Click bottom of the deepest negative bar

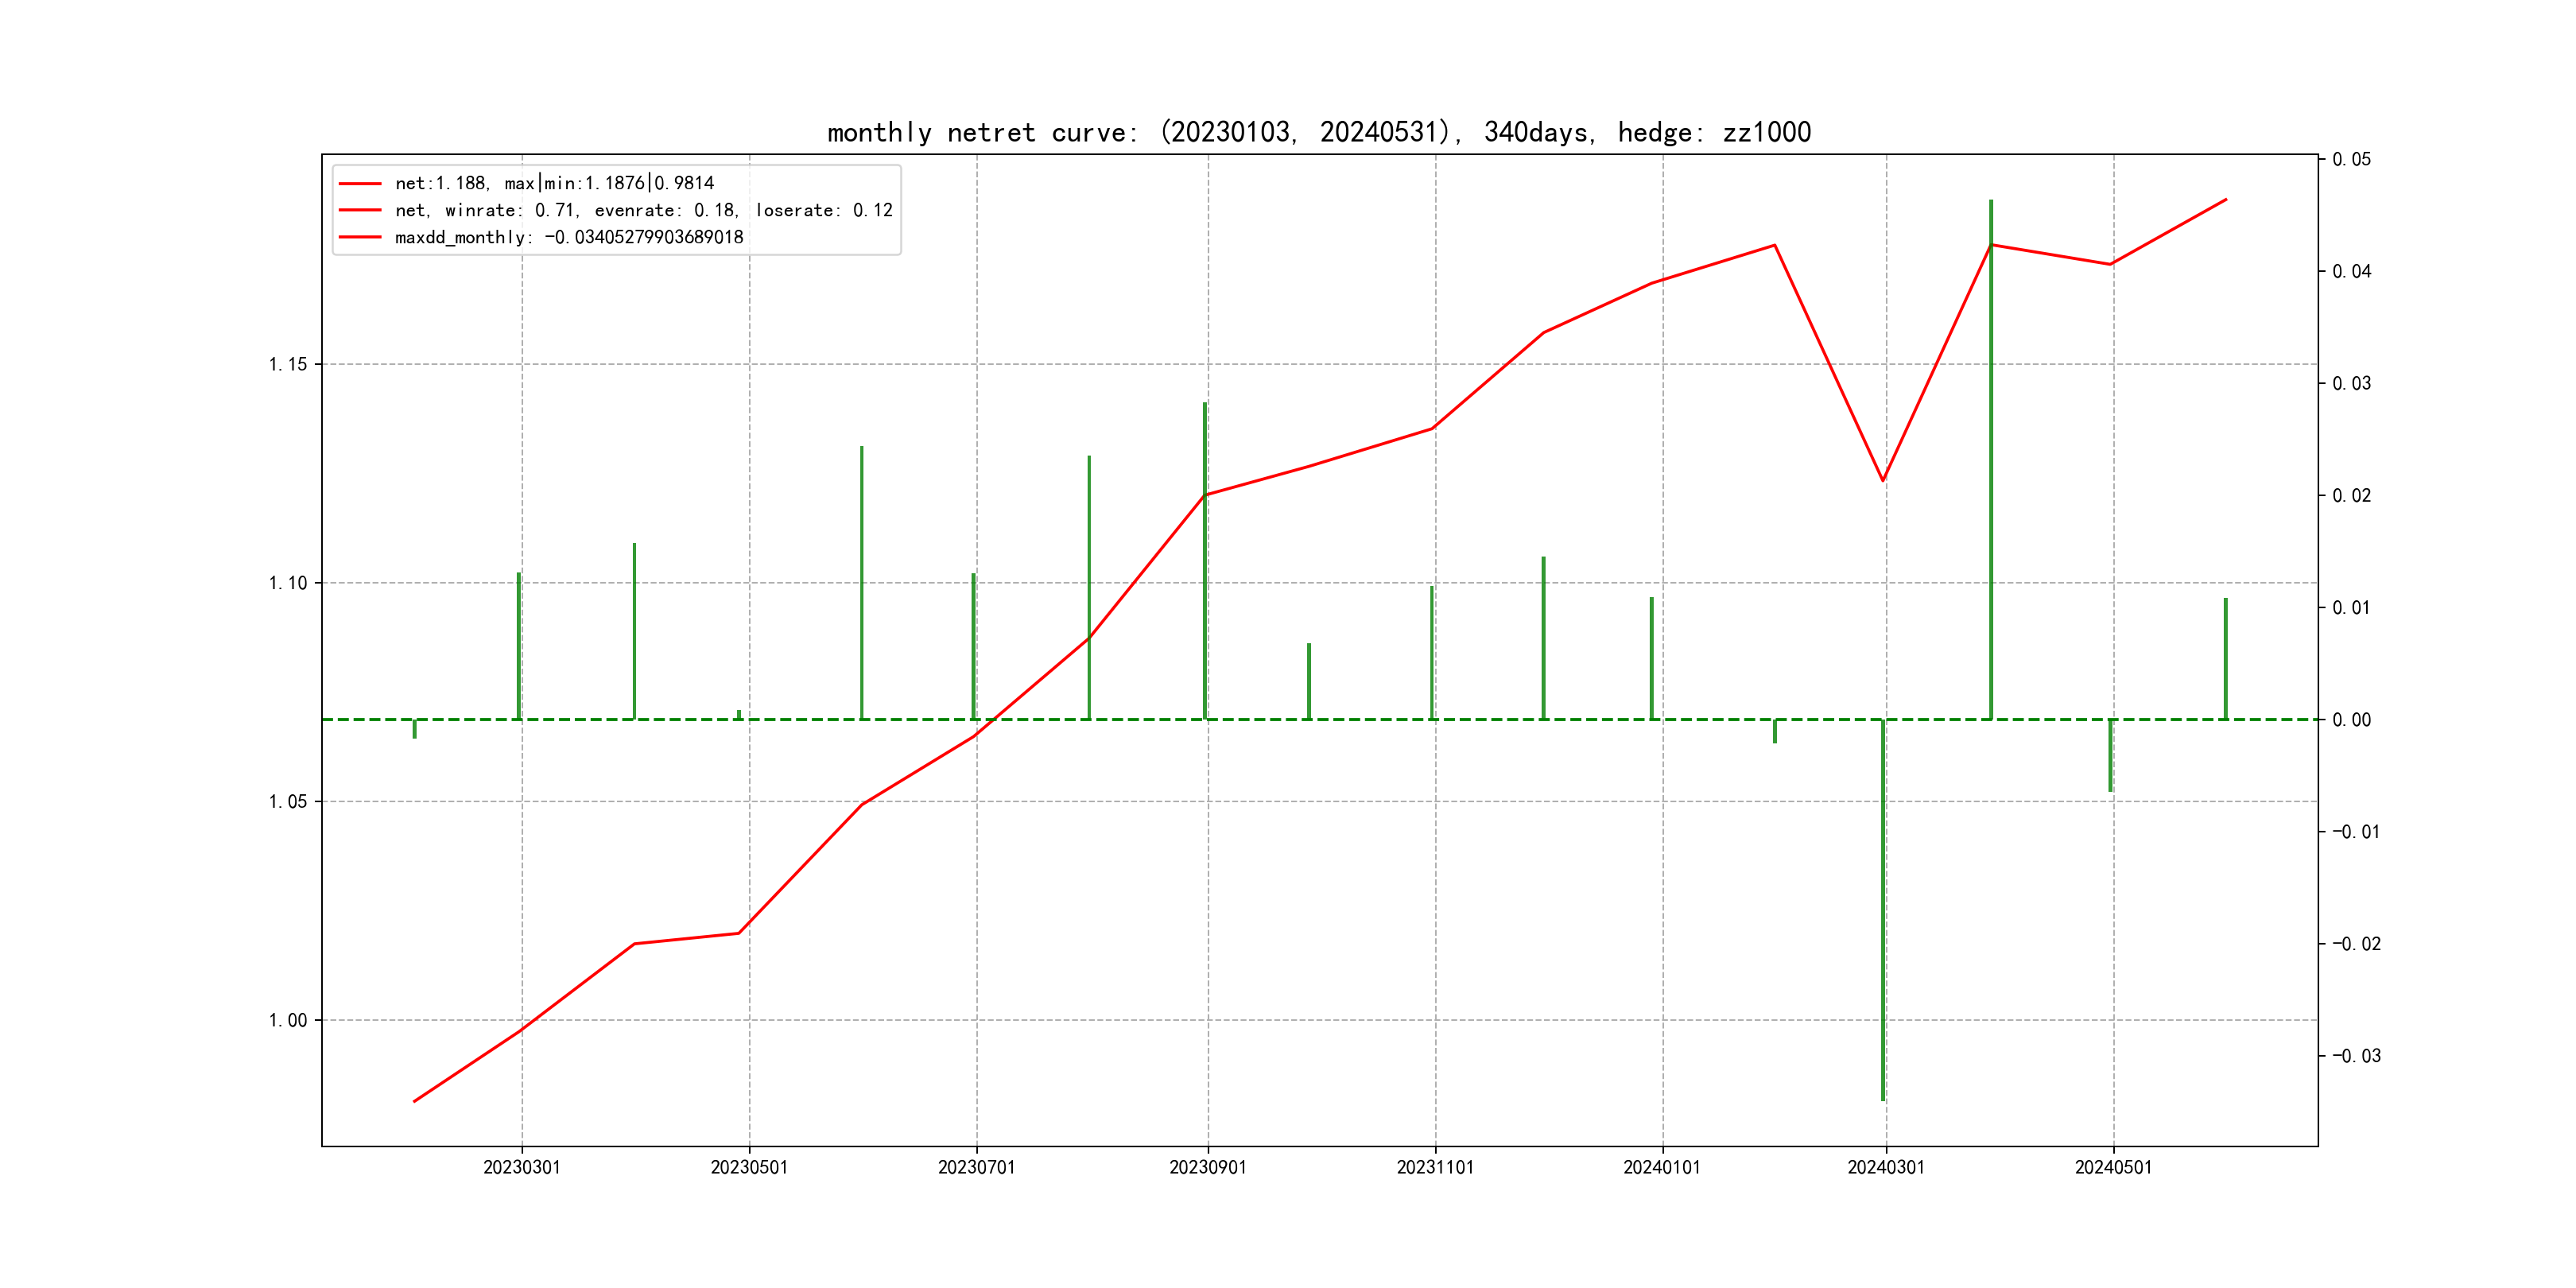1883,1099
